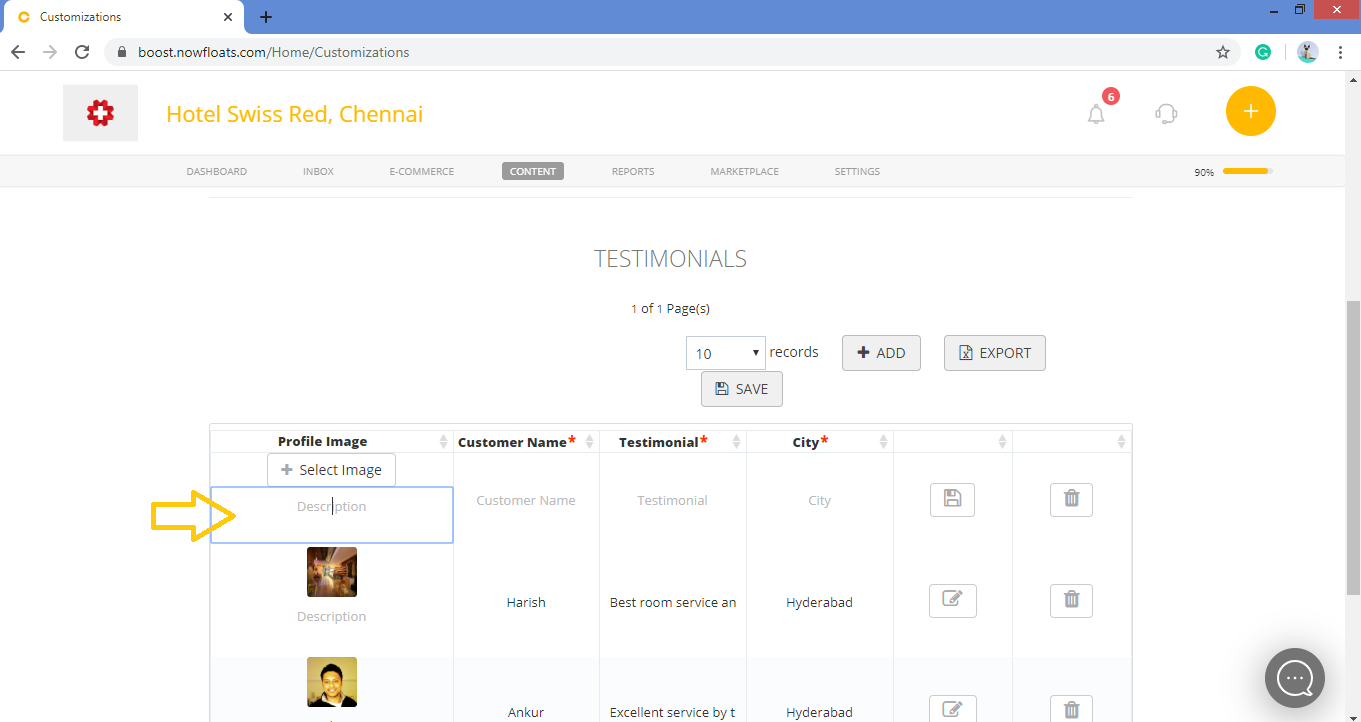1361x722 pixels.
Task: Click the Hotel Swiss Red logo image
Action: [100, 113]
